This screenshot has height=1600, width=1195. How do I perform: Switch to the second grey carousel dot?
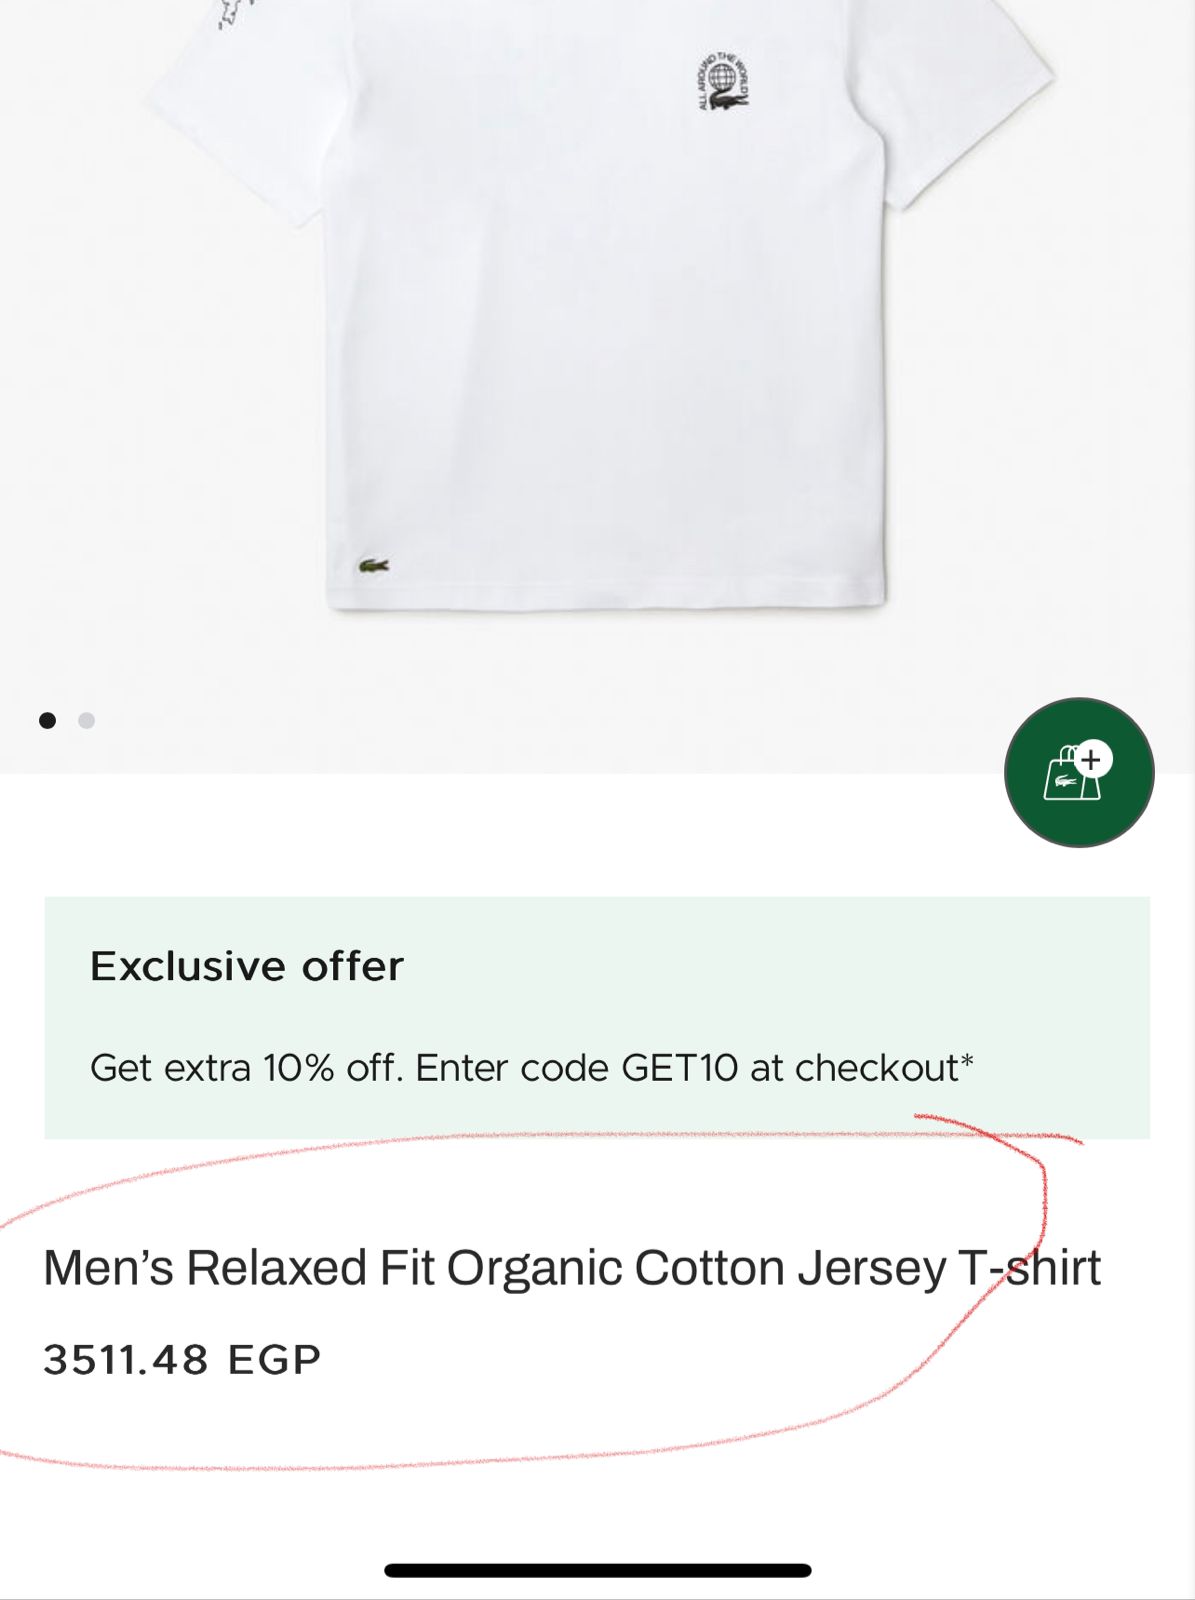click(x=87, y=720)
